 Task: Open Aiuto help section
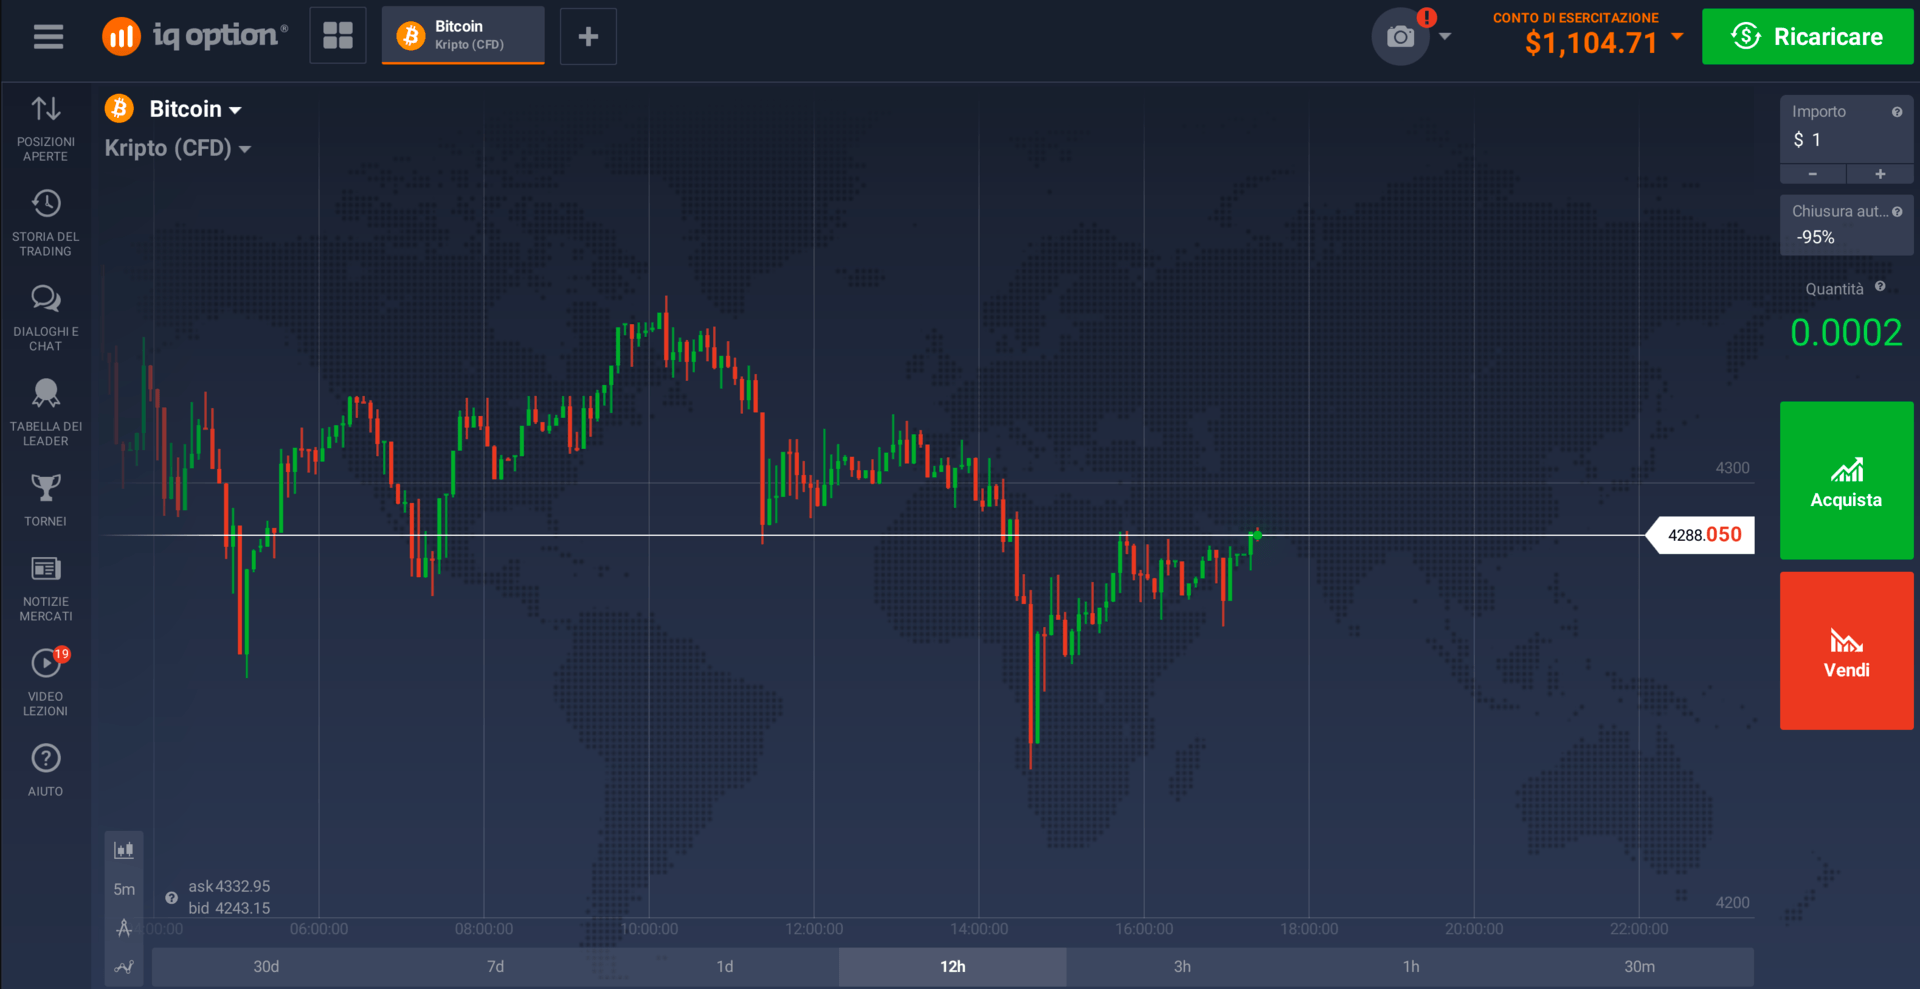(46, 770)
